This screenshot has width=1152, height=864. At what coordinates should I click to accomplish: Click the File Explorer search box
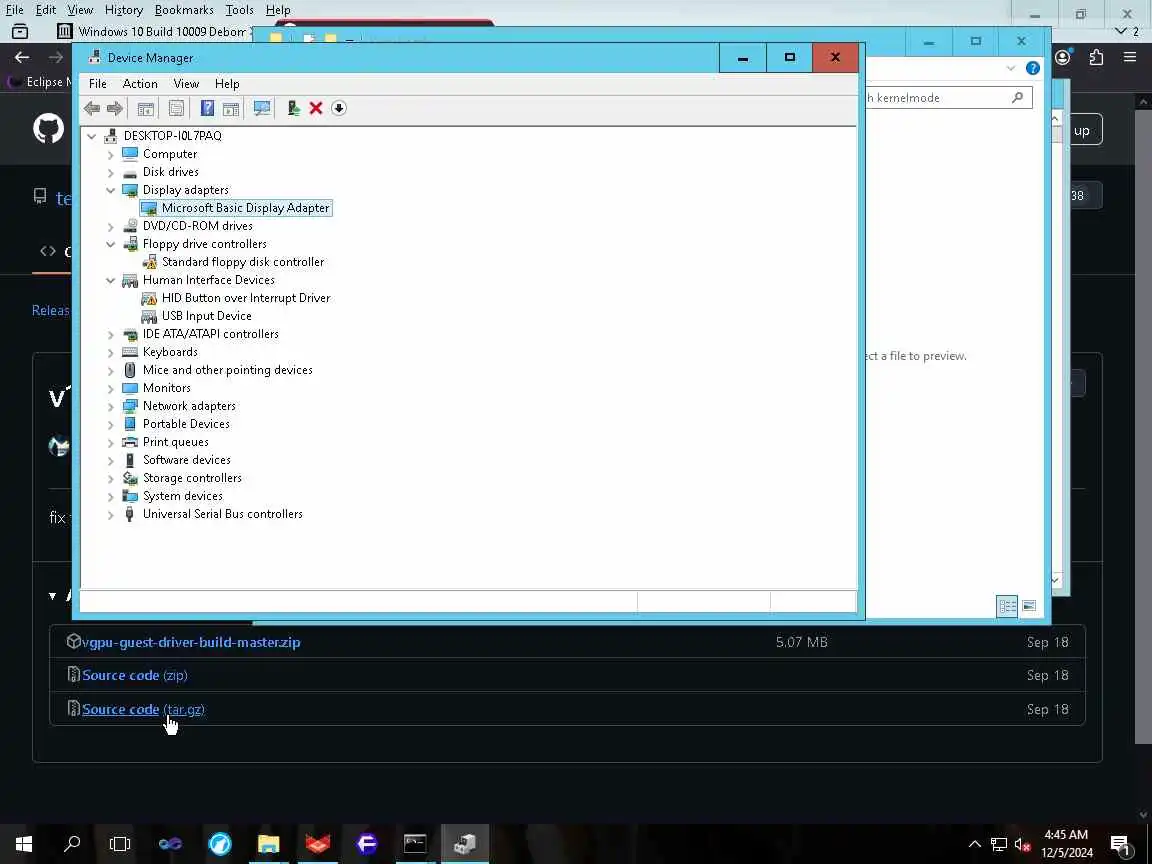click(x=948, y=98)
